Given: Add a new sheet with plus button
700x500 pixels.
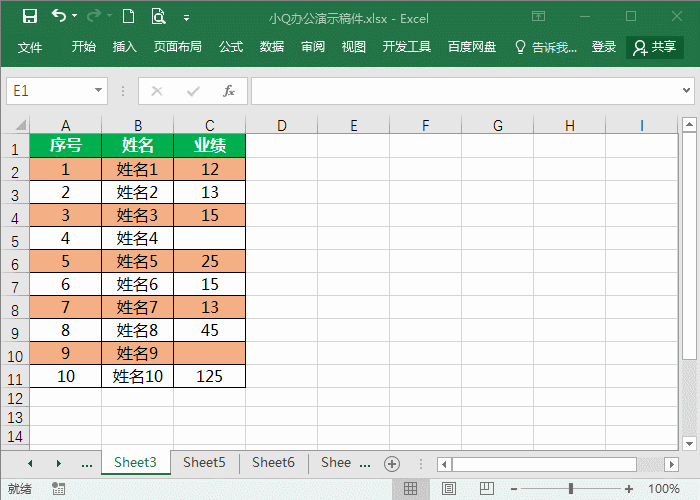Looking at the screenshot, I should (x=392, y=464).
